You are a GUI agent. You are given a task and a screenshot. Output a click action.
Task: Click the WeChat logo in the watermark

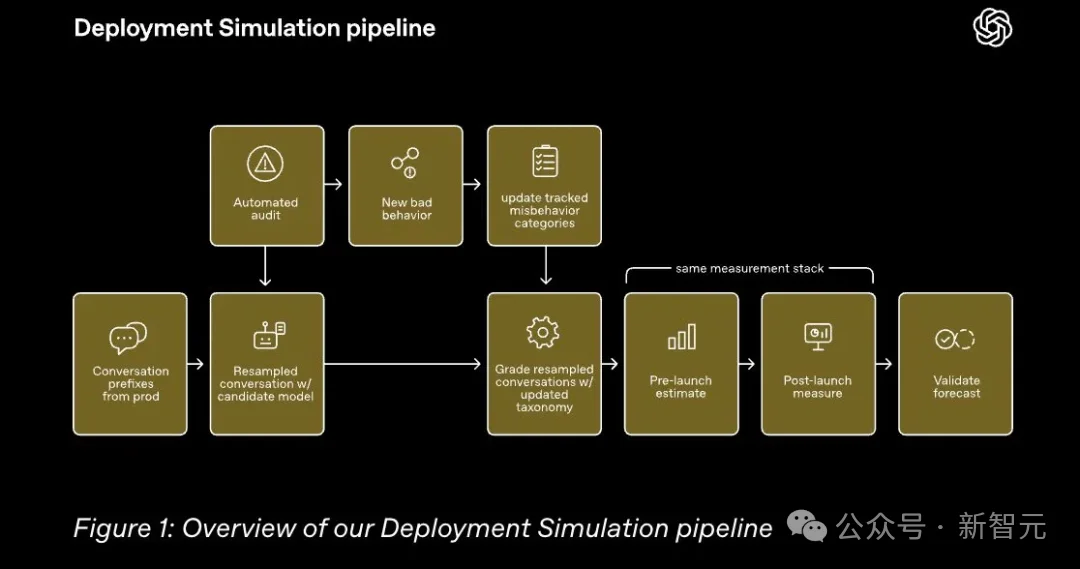[807, 526]
